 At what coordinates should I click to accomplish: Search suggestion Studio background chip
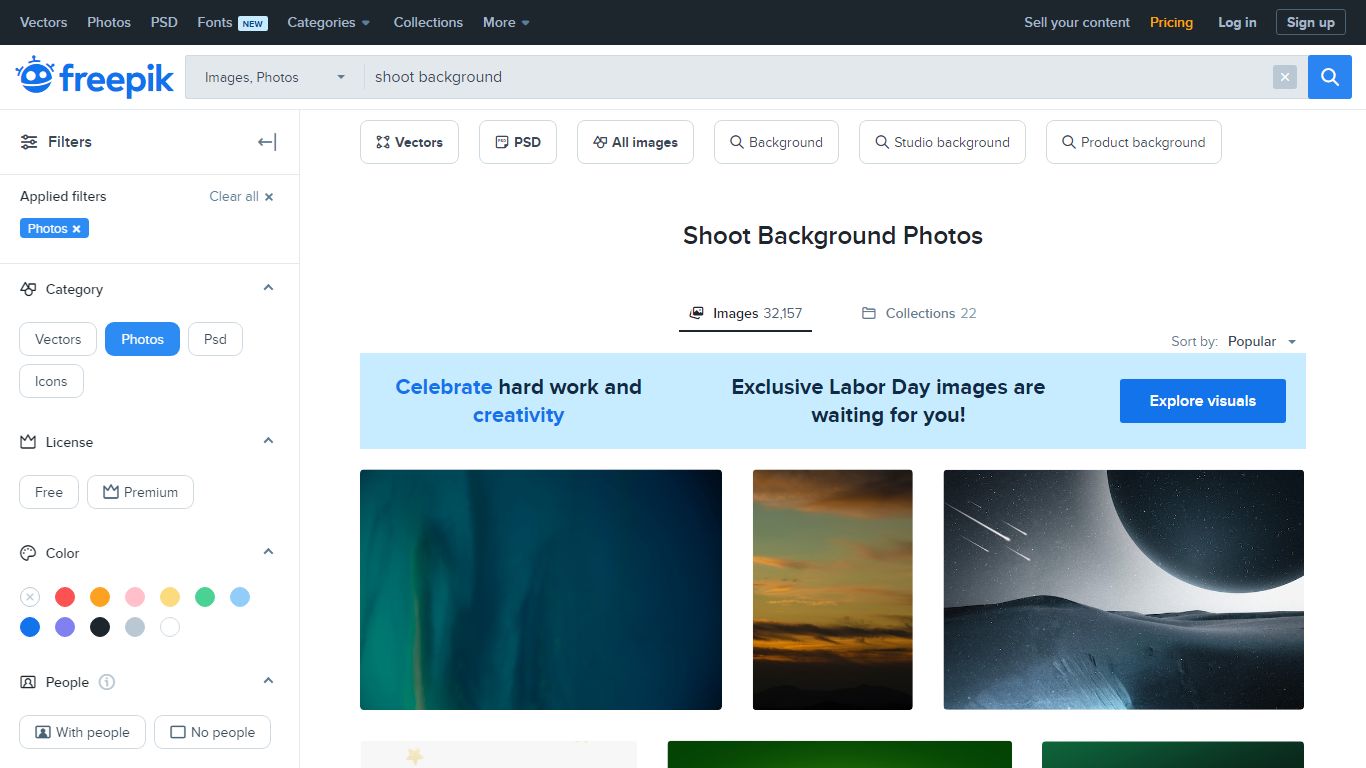coord(942,142)
